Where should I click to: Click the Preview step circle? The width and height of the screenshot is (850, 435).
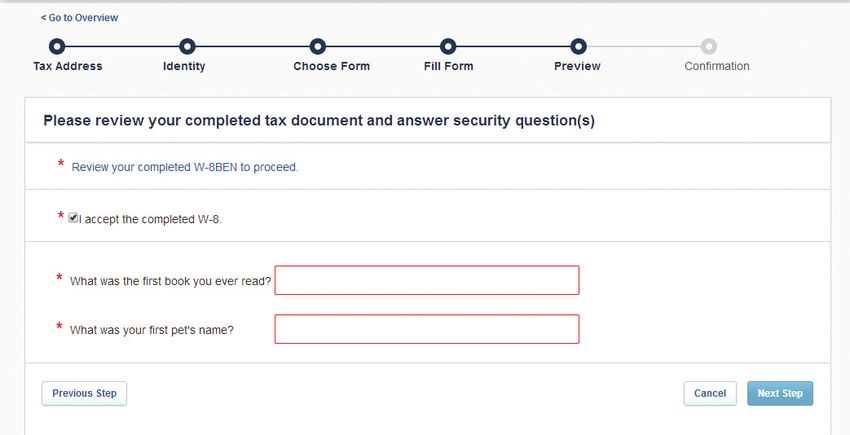(x=578, y=46)
